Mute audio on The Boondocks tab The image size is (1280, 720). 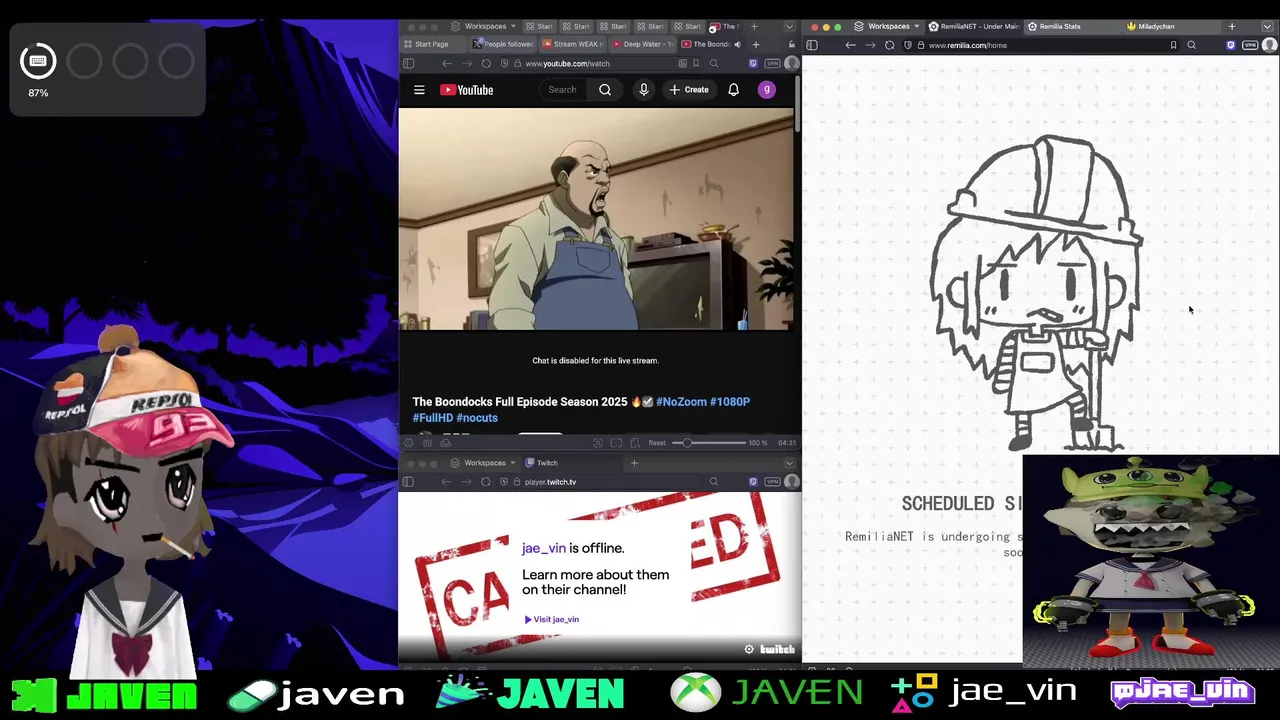pos(737,44)
